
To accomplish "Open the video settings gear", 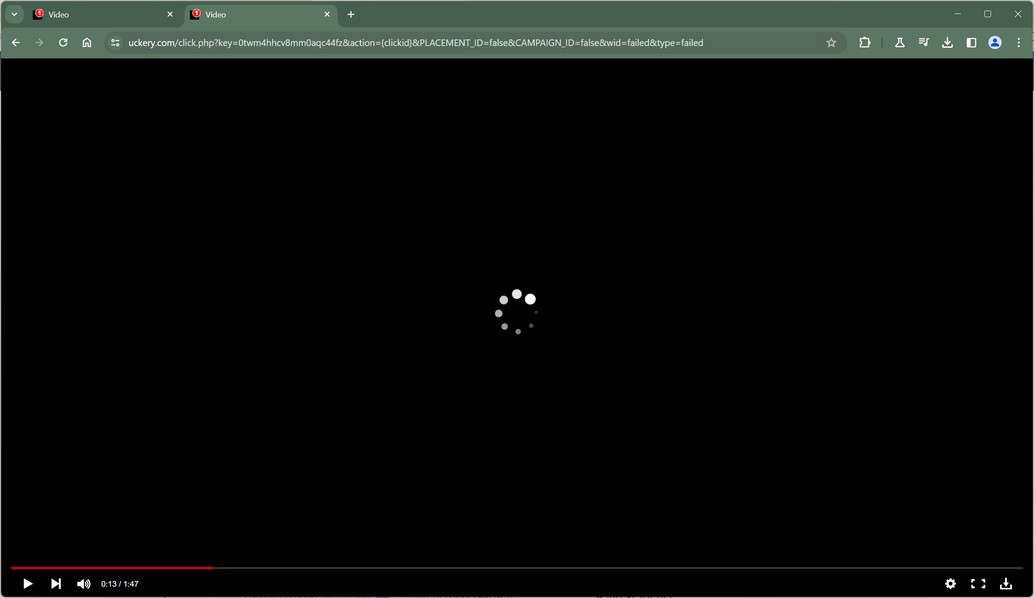I will coord(949,583).
